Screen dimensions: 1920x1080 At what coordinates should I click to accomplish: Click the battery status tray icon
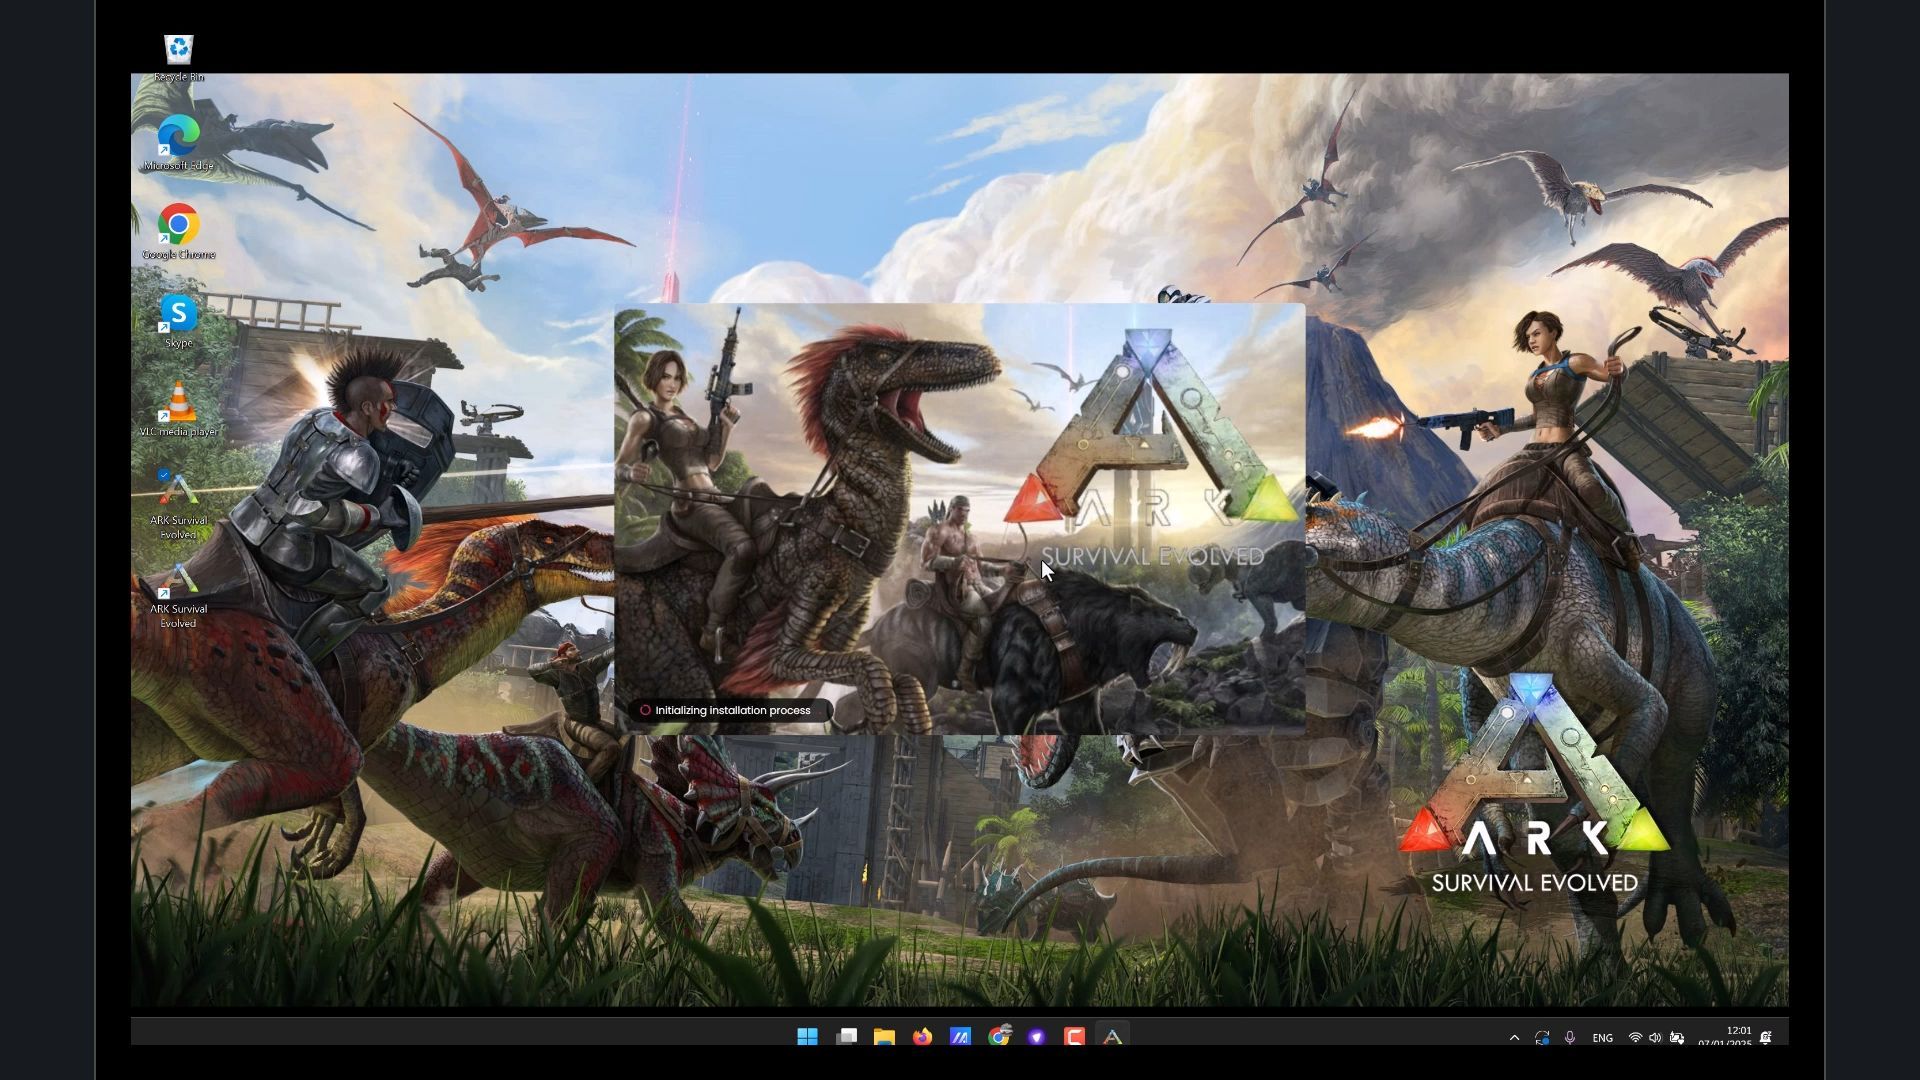click(x=1677, y=1038)
